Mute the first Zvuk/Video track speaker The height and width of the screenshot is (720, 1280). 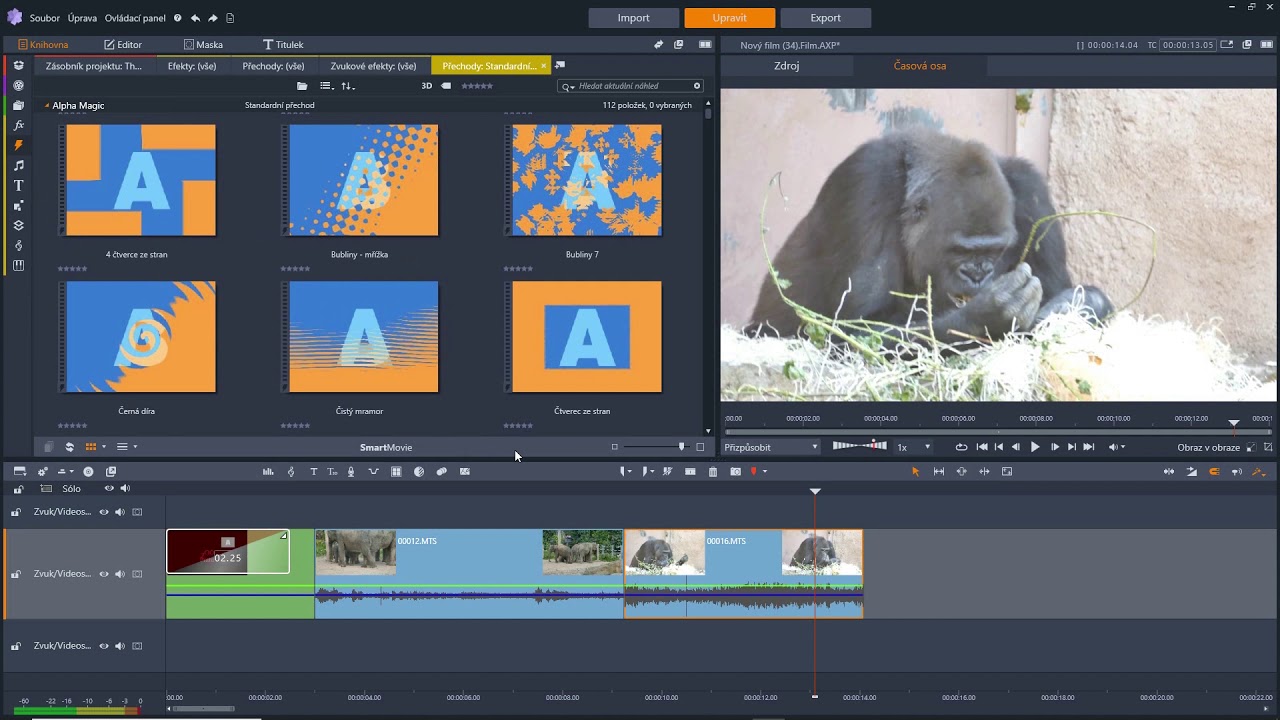[x=120, y=512]
